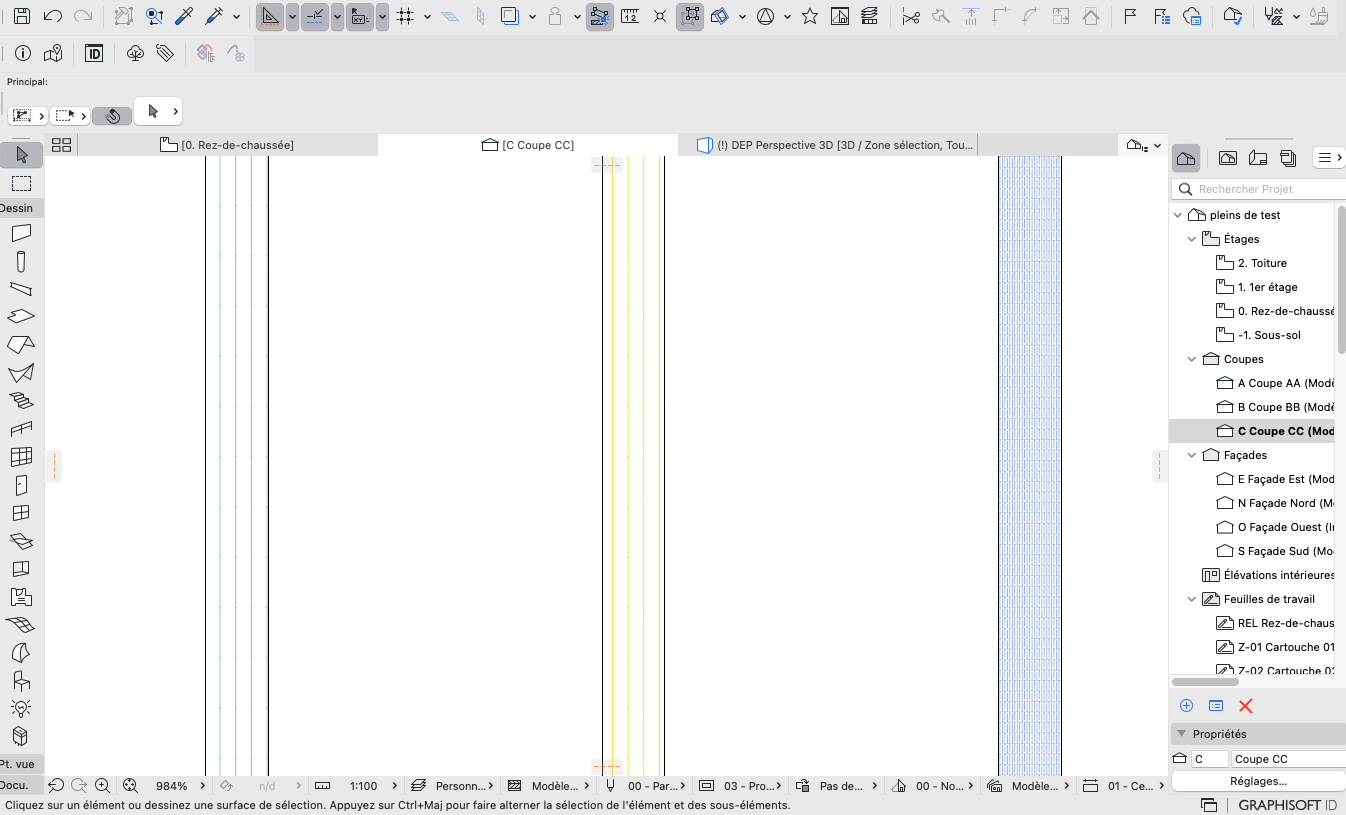Image resolution: width=1346 pixels, height=815 pixels.
Task: Collapse the Coupes tree folder
Action: coord(1192,359)
